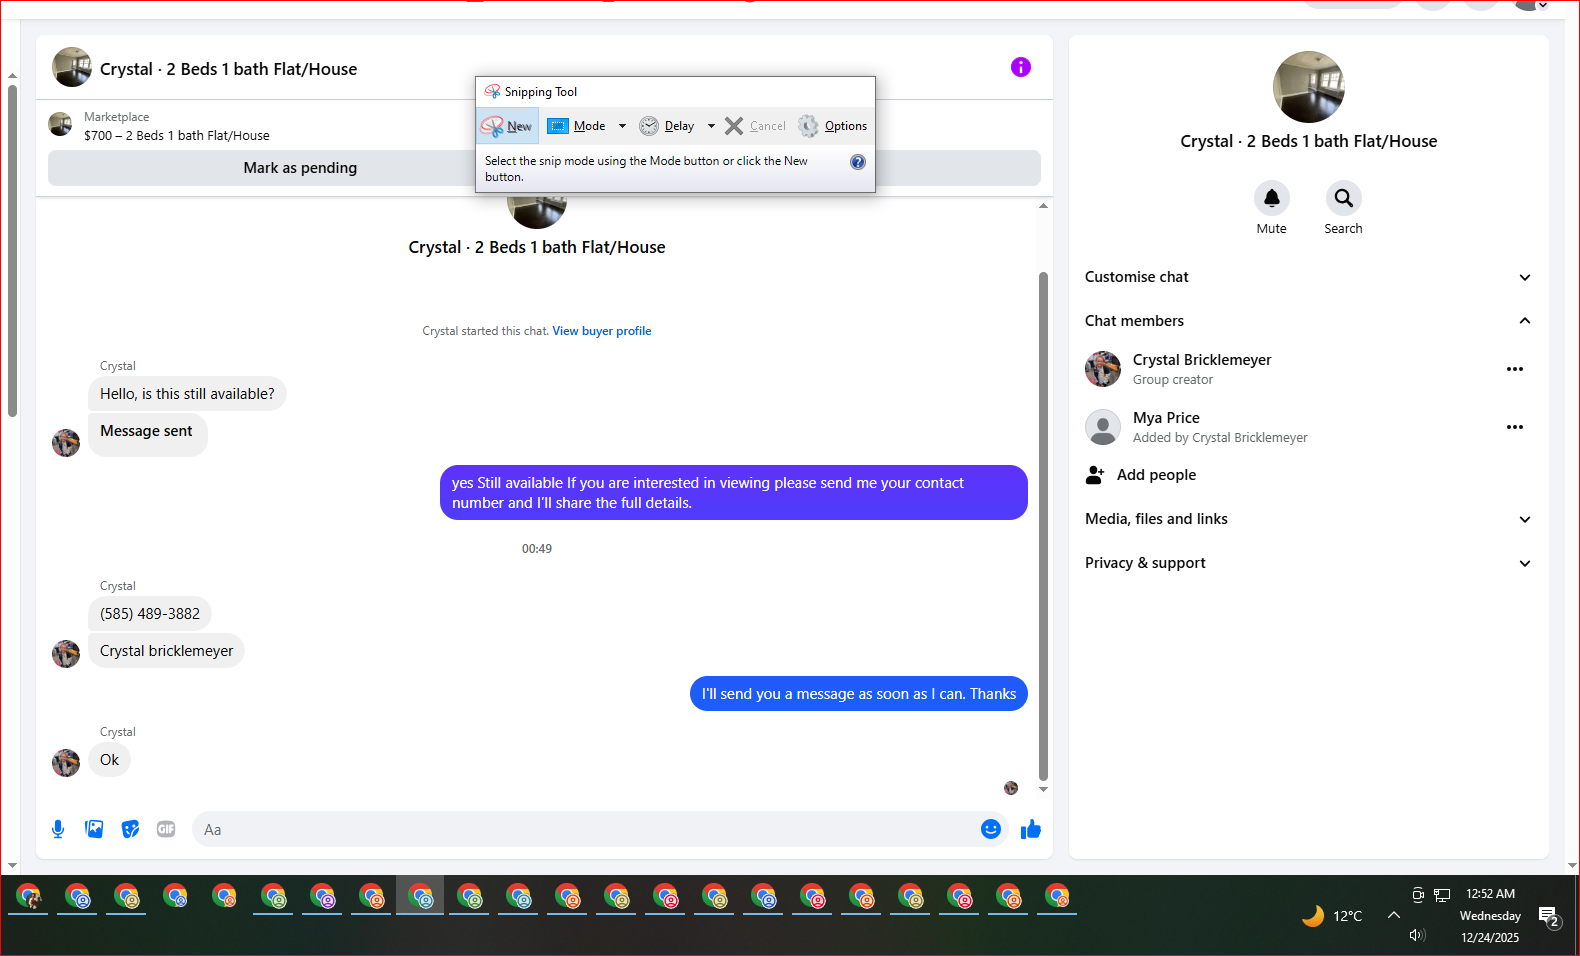Open the emoji picker smiley icon
This screenshot has width=1580, height=956.
click(x=990, y=829)
